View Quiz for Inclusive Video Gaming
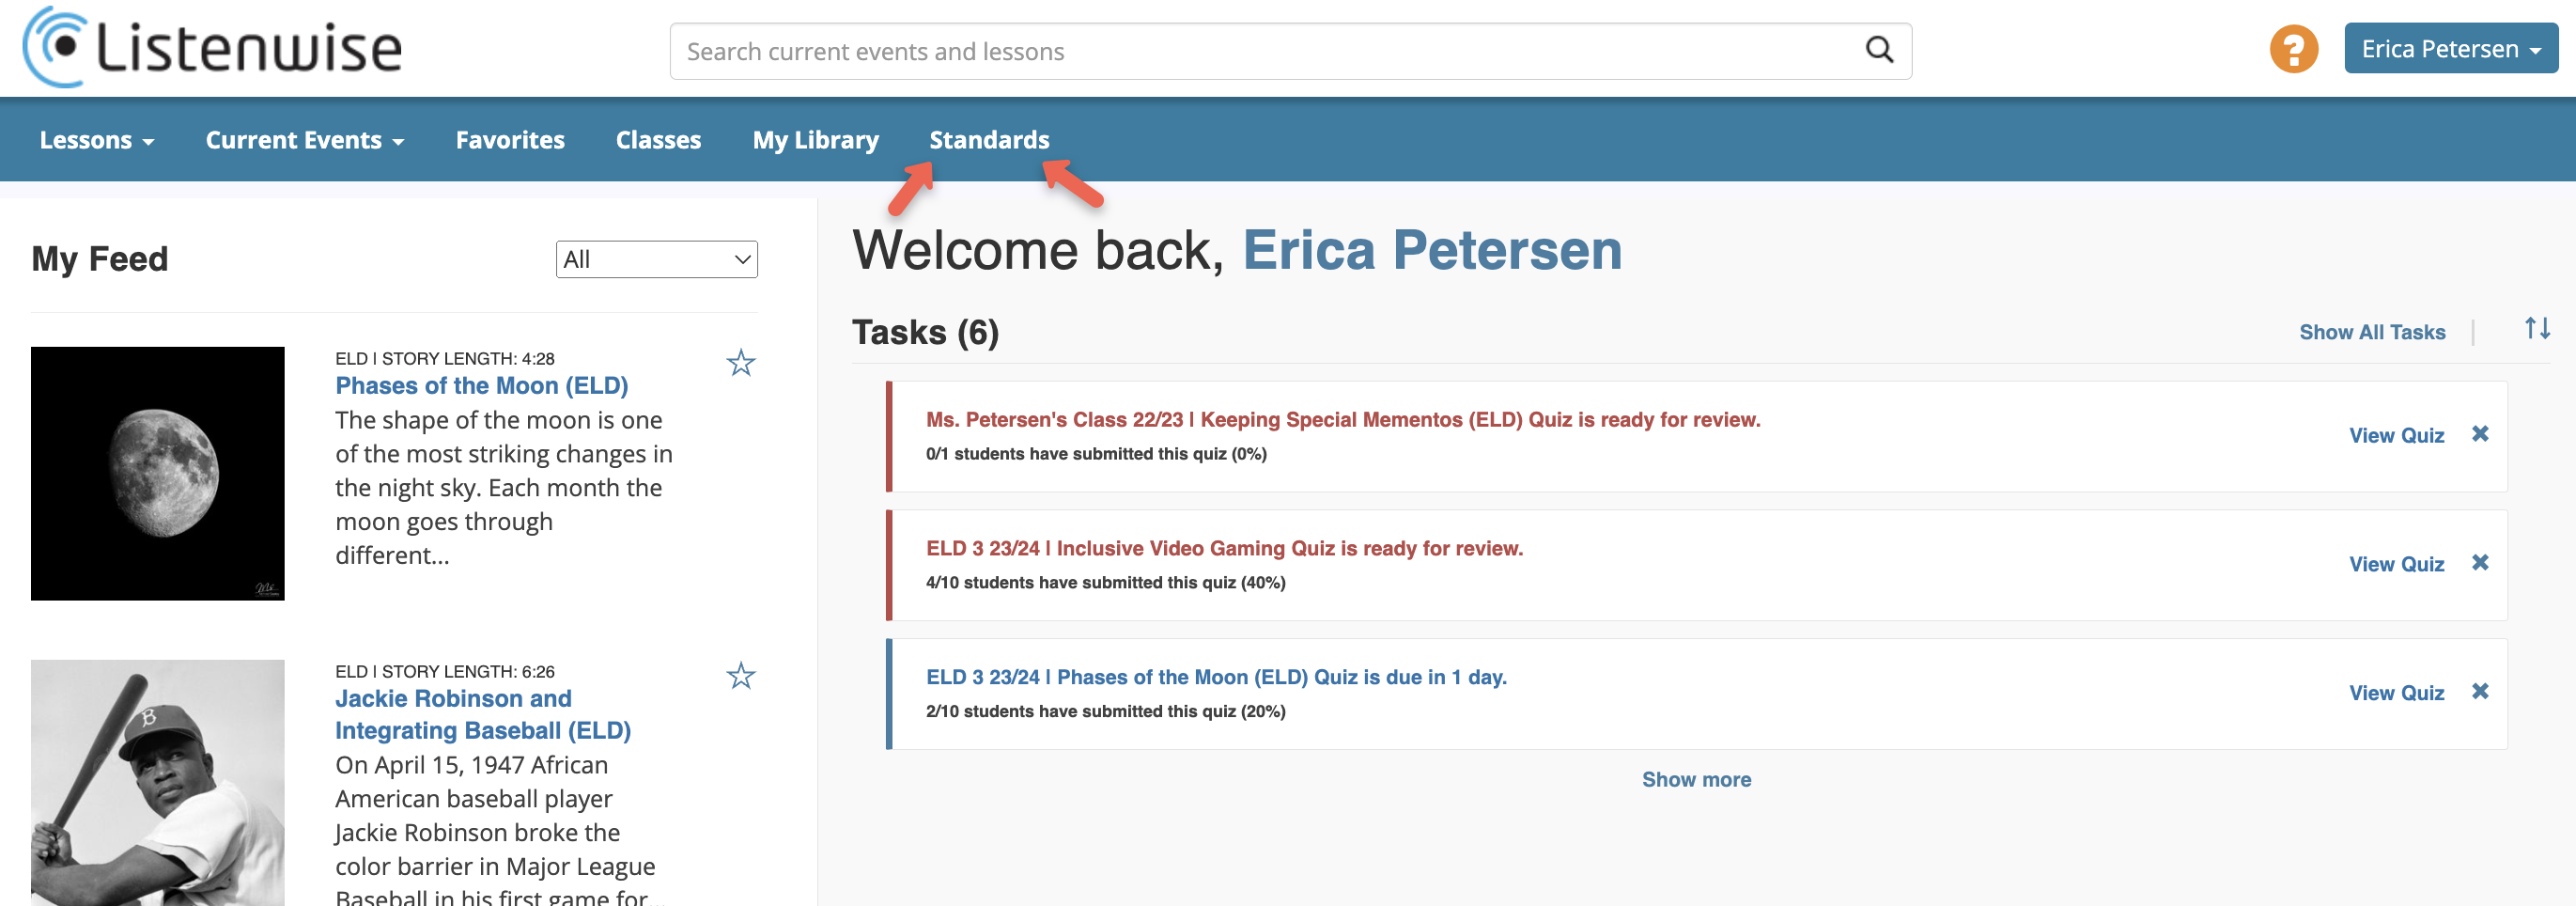Image resolution: width=2576 pixels, height=906 pixels. pyautogui.click(x=2396, y=564)
